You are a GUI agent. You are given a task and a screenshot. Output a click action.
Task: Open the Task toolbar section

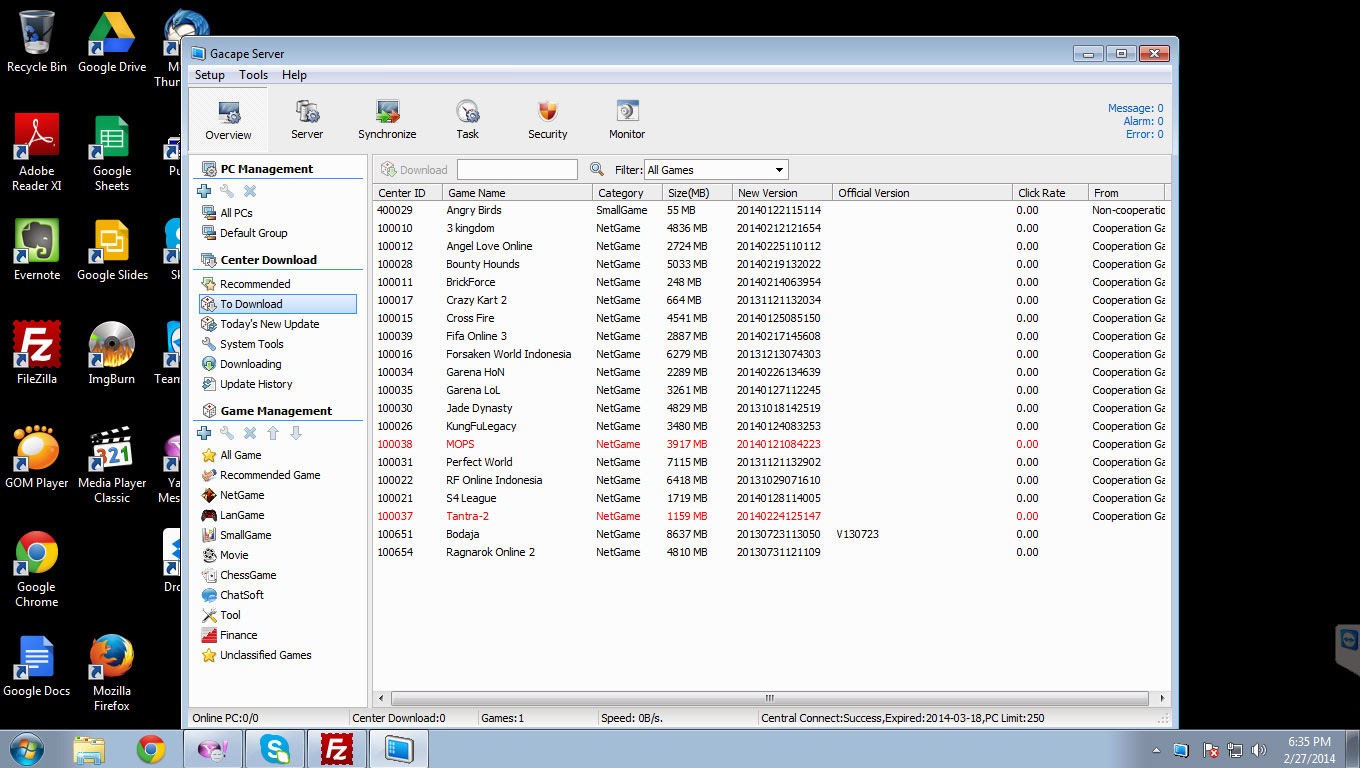467,120
